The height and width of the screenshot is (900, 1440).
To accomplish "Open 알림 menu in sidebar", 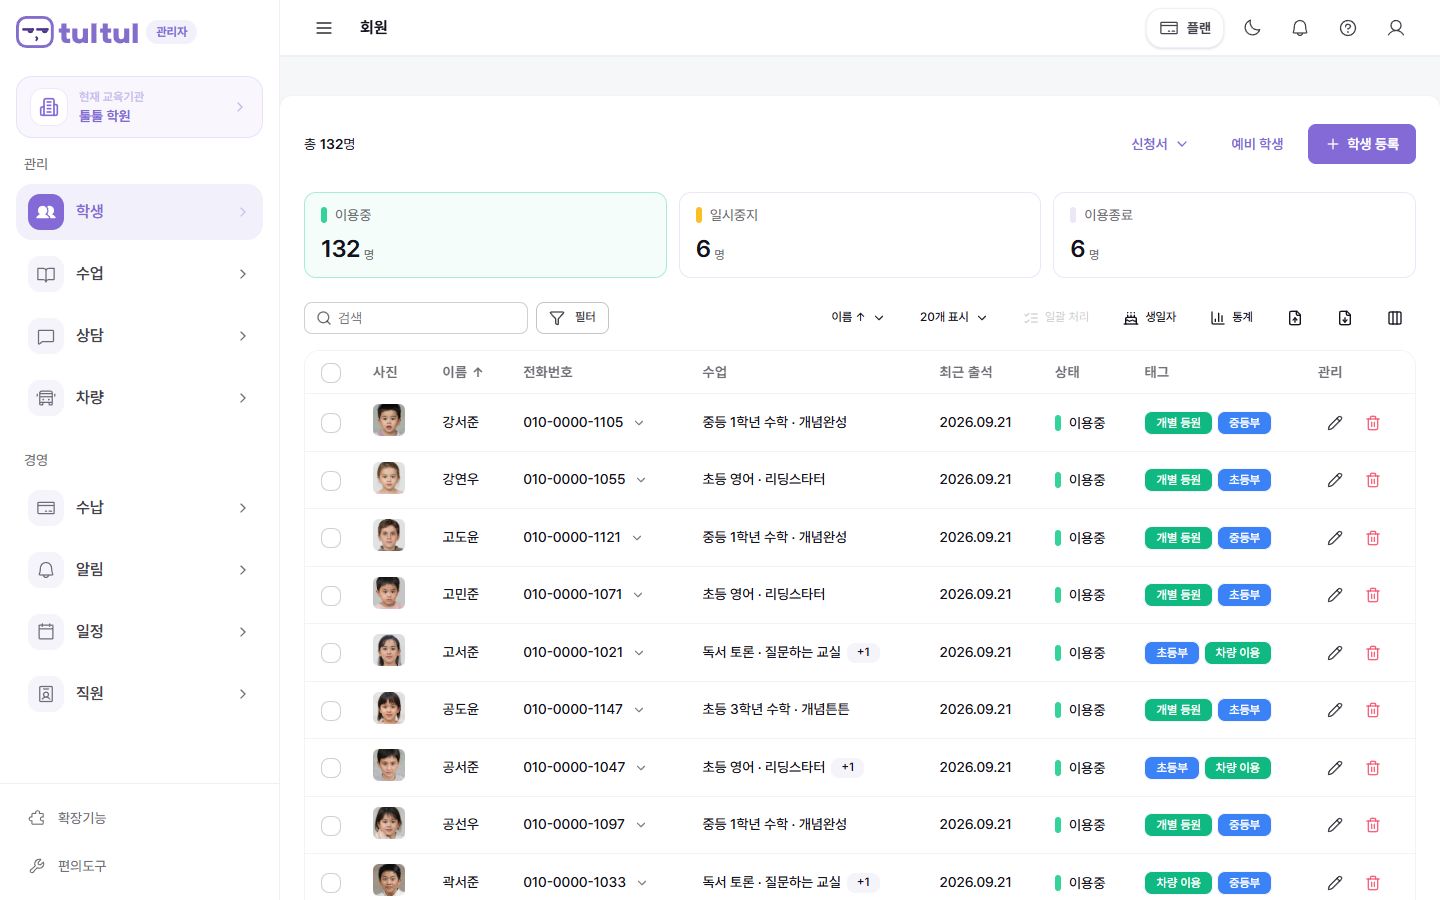I will (x=139, y=570).
